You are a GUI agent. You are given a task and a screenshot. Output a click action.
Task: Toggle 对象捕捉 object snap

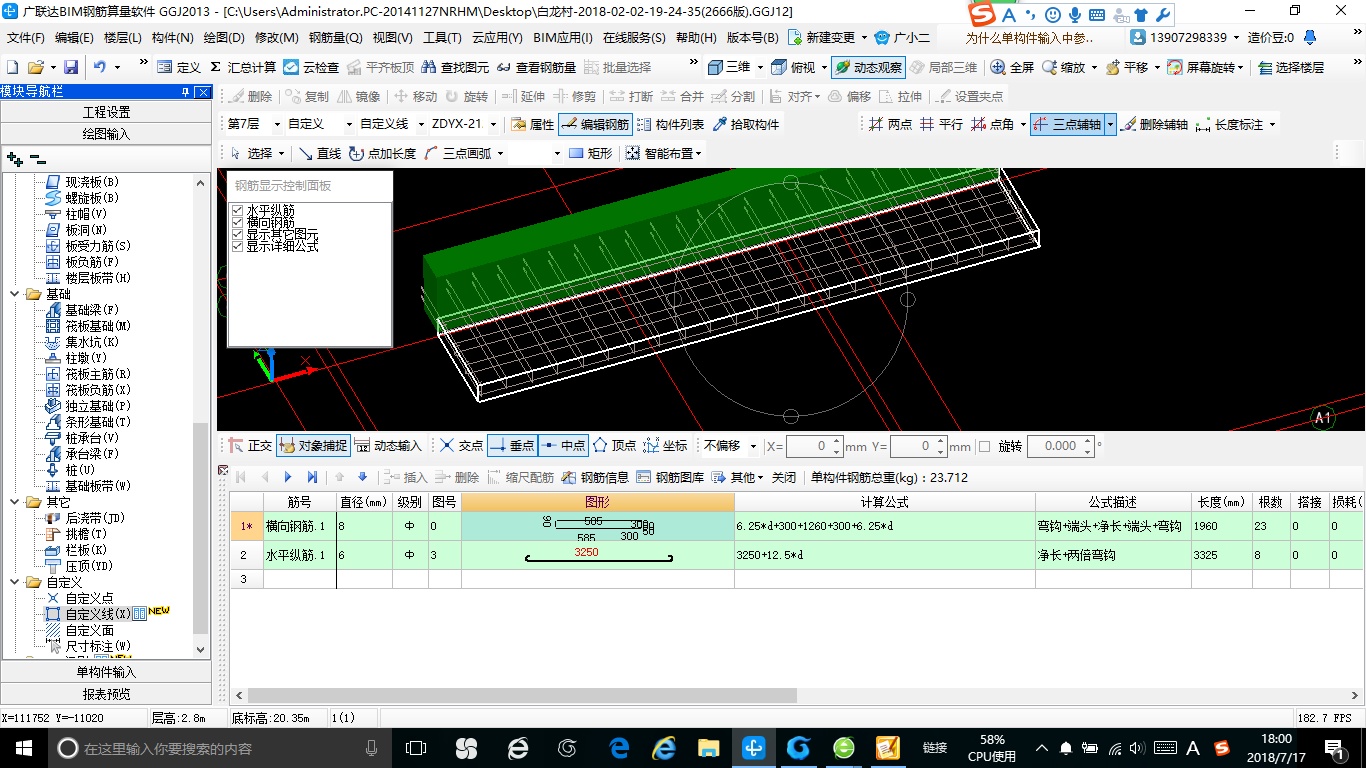point(312,446)
